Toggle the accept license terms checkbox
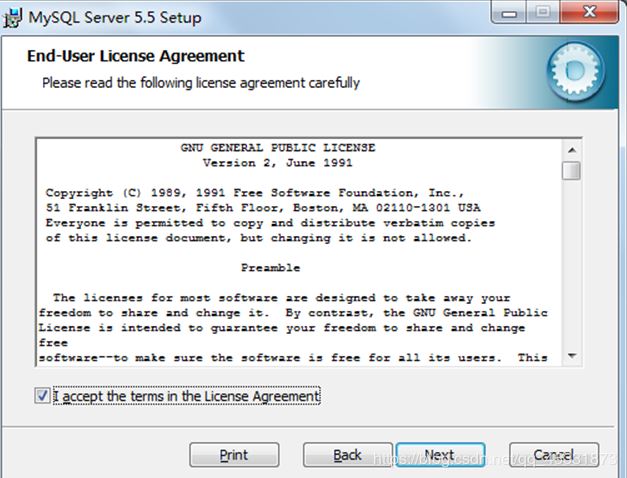 tap(42, 396)
